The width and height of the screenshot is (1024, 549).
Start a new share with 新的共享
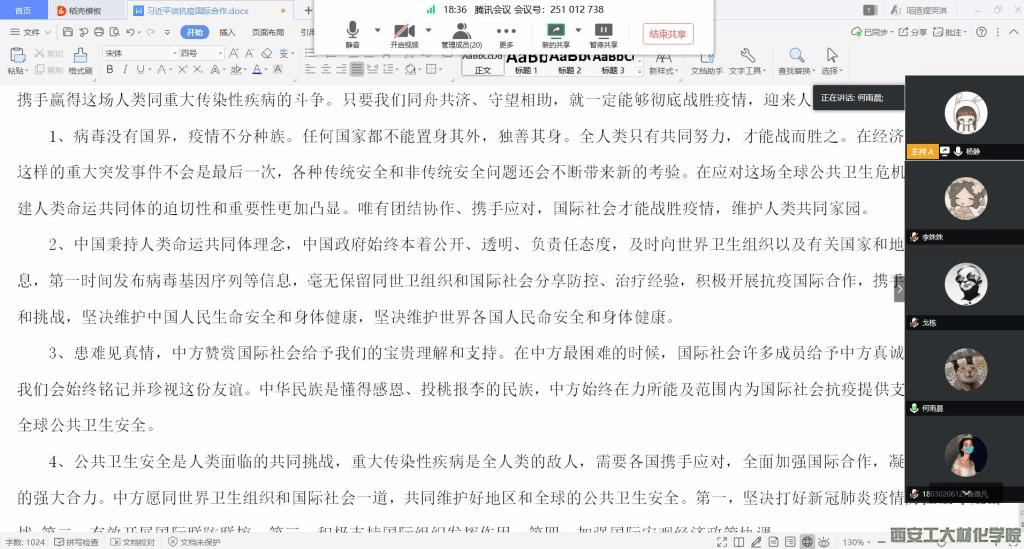pos(556,35)
